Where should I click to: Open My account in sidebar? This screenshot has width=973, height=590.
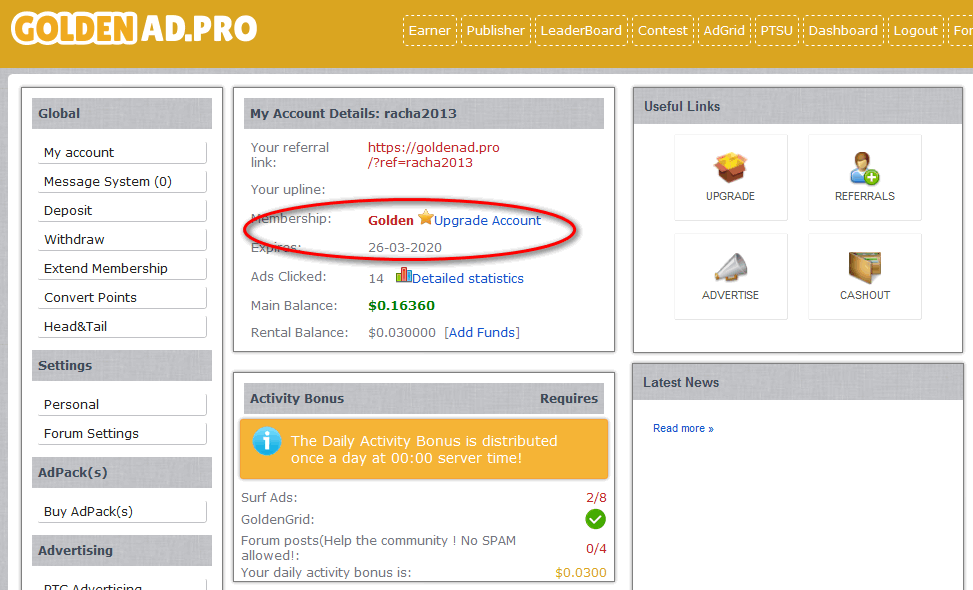tap(122, 153)
